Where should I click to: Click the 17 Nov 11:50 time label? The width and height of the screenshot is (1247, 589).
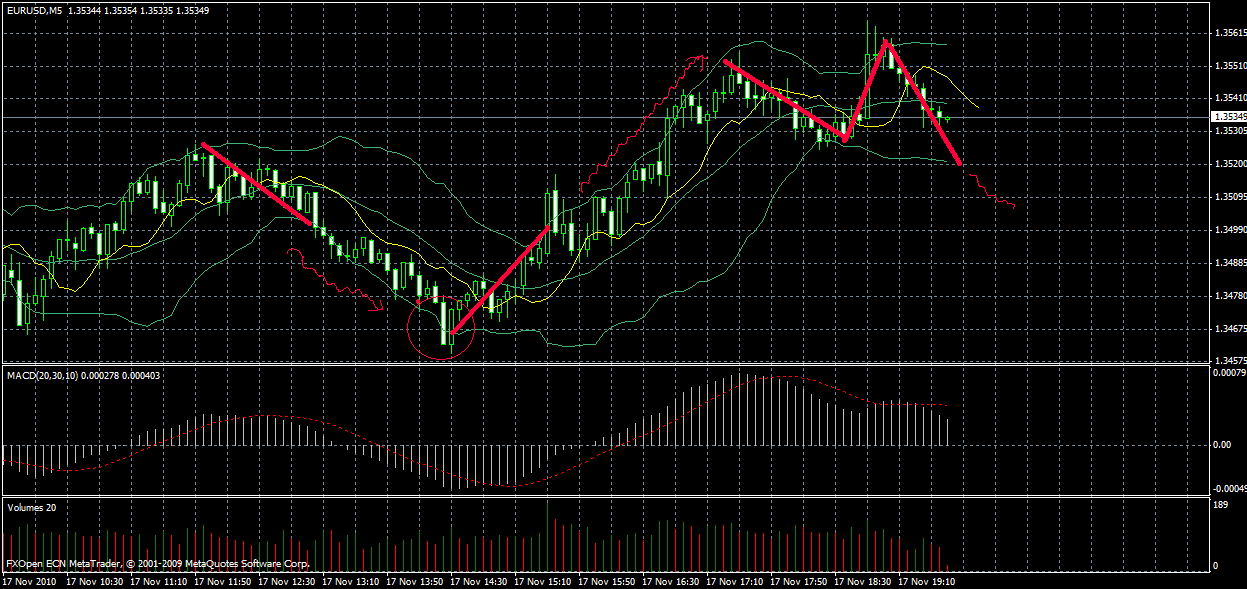coord(224,580)
